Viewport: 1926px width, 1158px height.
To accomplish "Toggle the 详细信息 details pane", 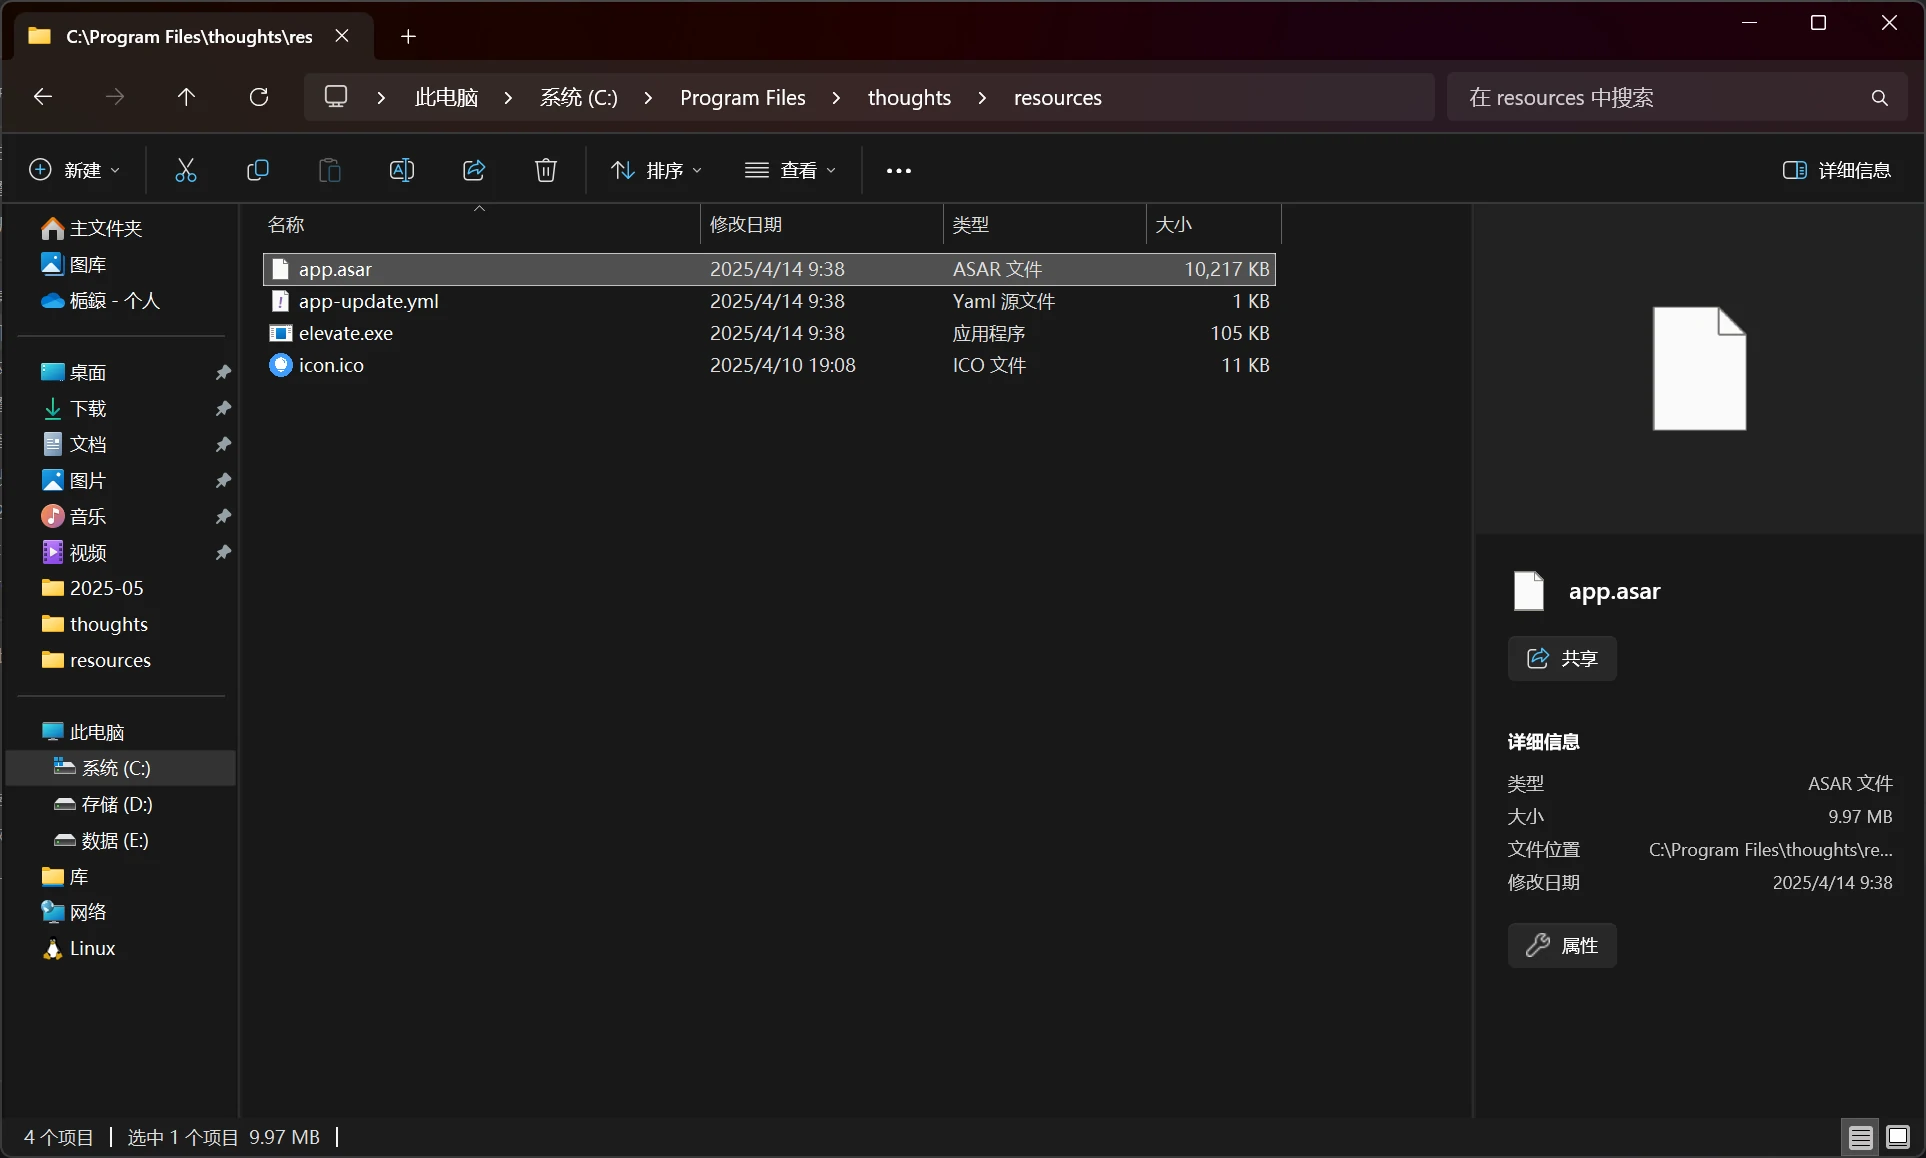I will click(1836, 170).
